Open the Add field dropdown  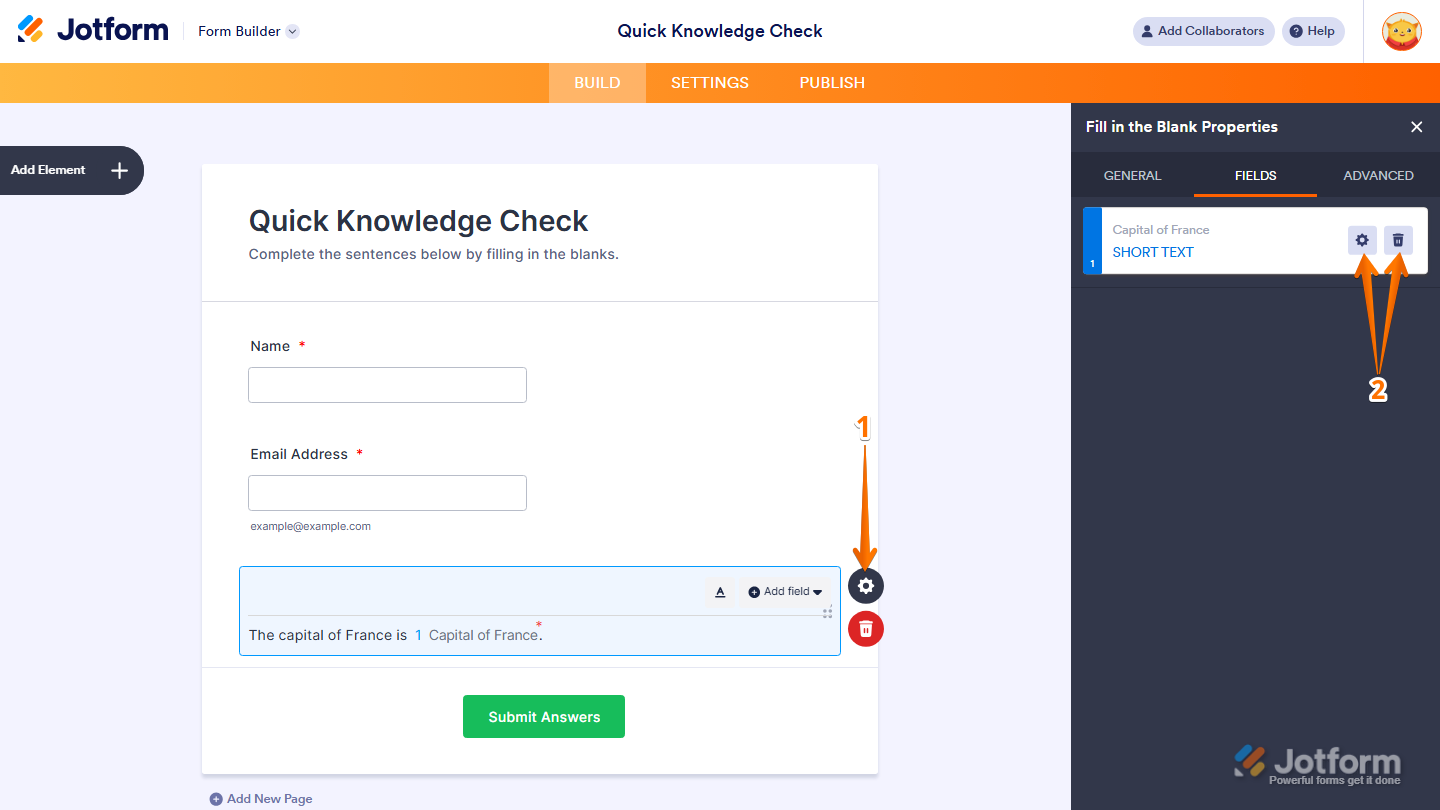click(786, 592)
